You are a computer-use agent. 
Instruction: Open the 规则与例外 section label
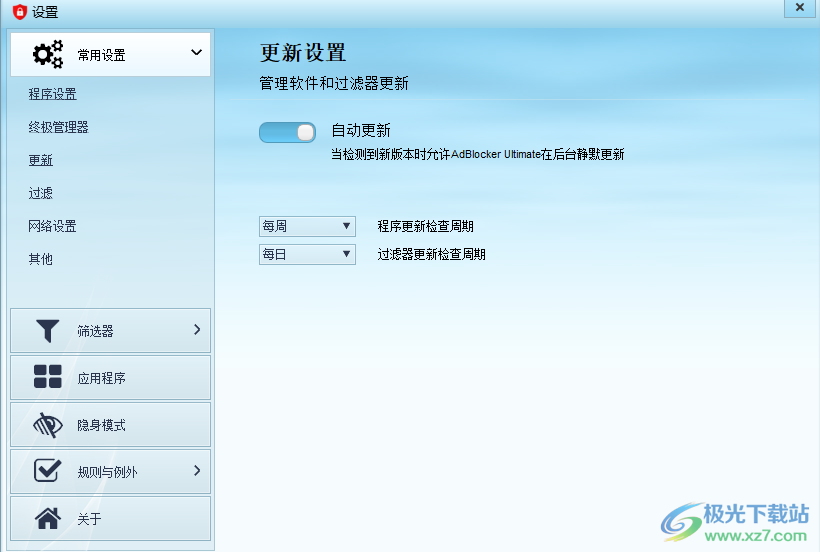[107, 472]
